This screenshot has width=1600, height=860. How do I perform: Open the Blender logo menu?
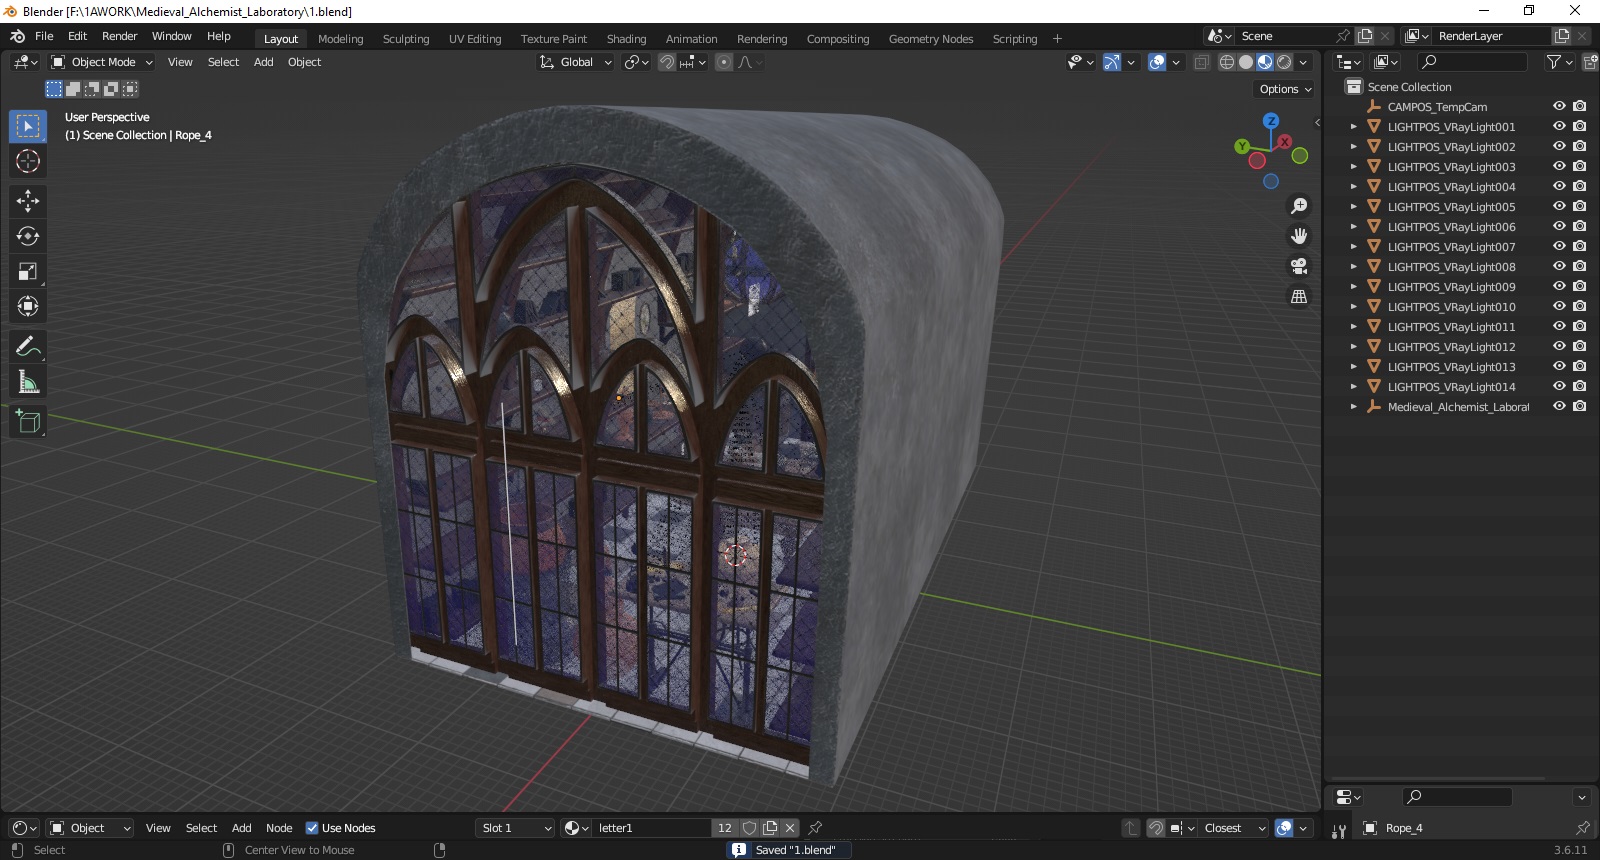point(17,36)
